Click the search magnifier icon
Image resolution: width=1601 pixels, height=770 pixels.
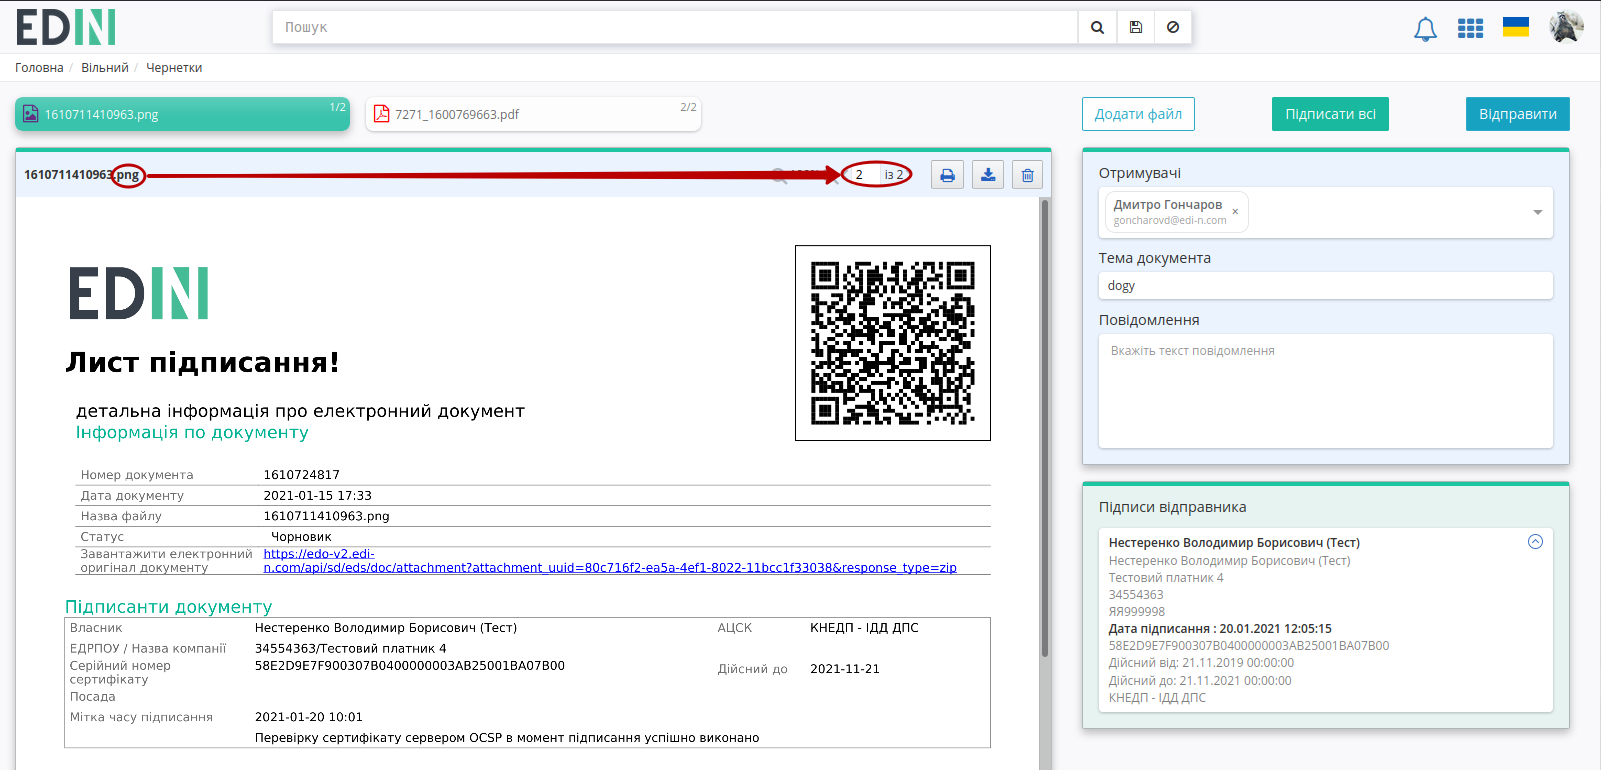tap(1097, 28)
